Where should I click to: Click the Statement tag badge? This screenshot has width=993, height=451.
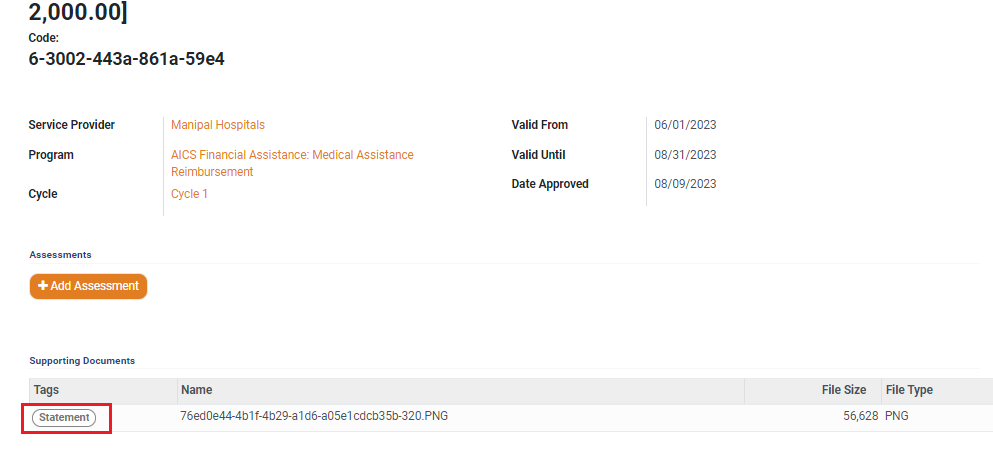pos(64,417)
